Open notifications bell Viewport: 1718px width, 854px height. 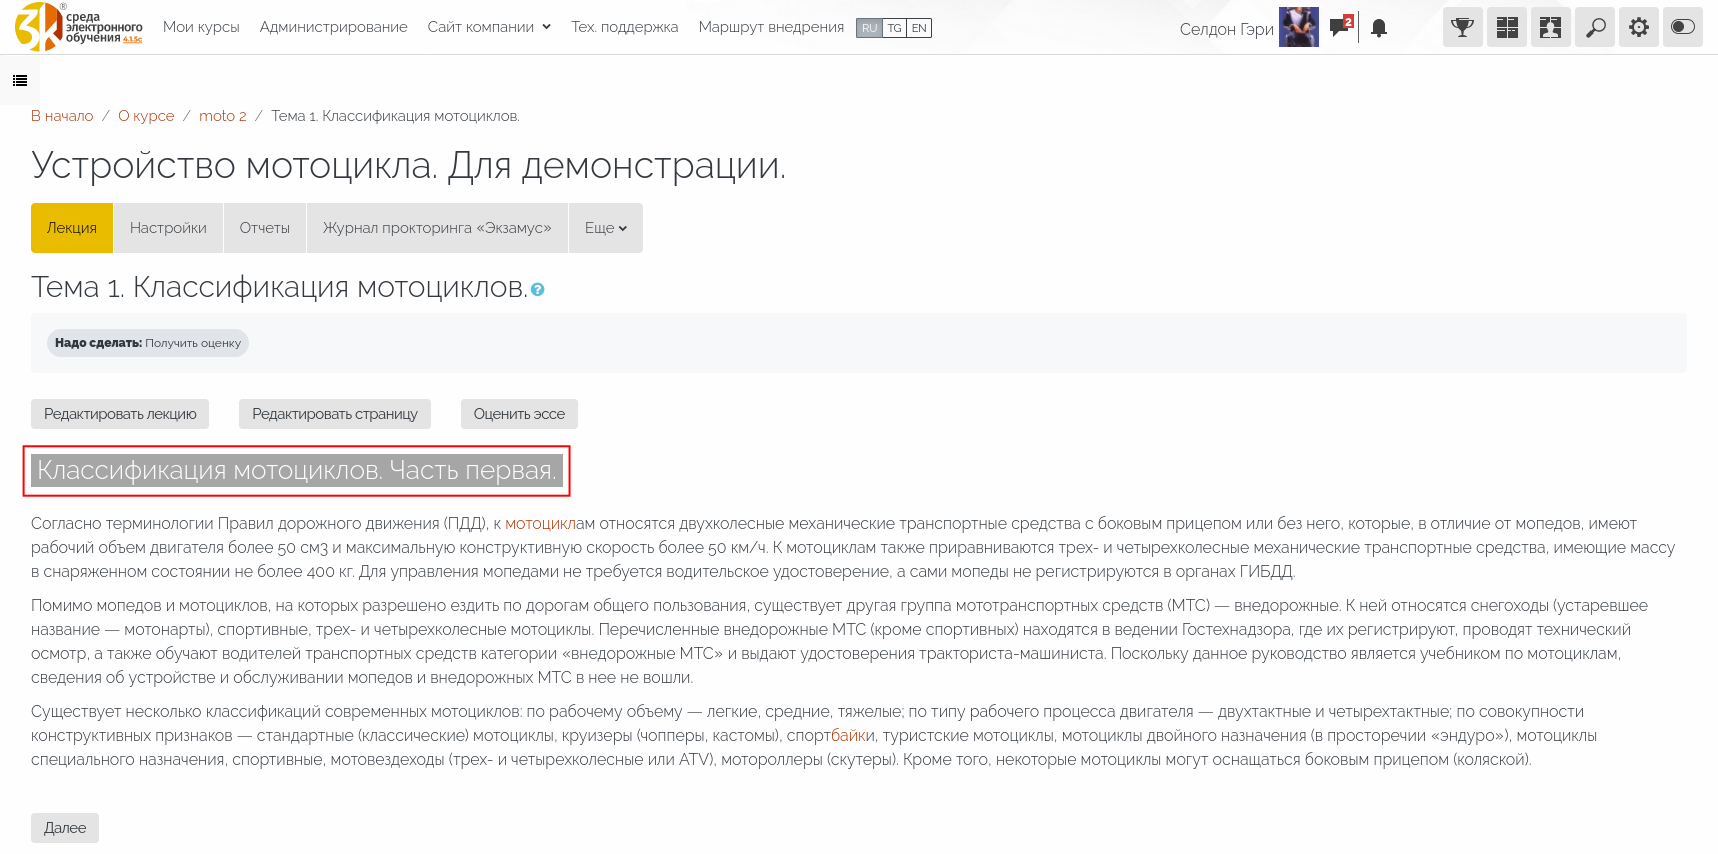pos(1379,29)
